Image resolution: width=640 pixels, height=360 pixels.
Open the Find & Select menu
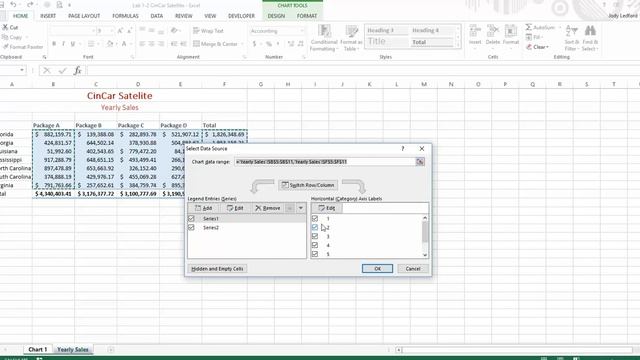[590, 38]
